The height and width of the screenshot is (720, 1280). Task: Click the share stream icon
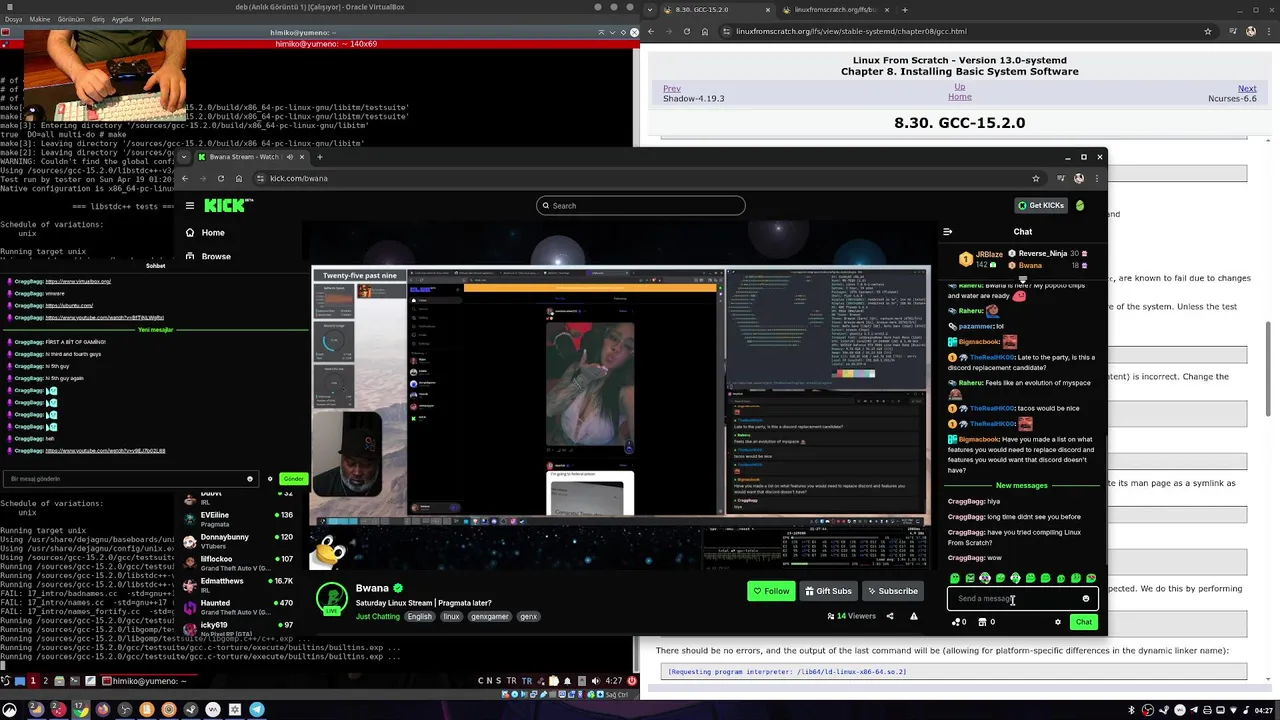(x=890, y=616)
